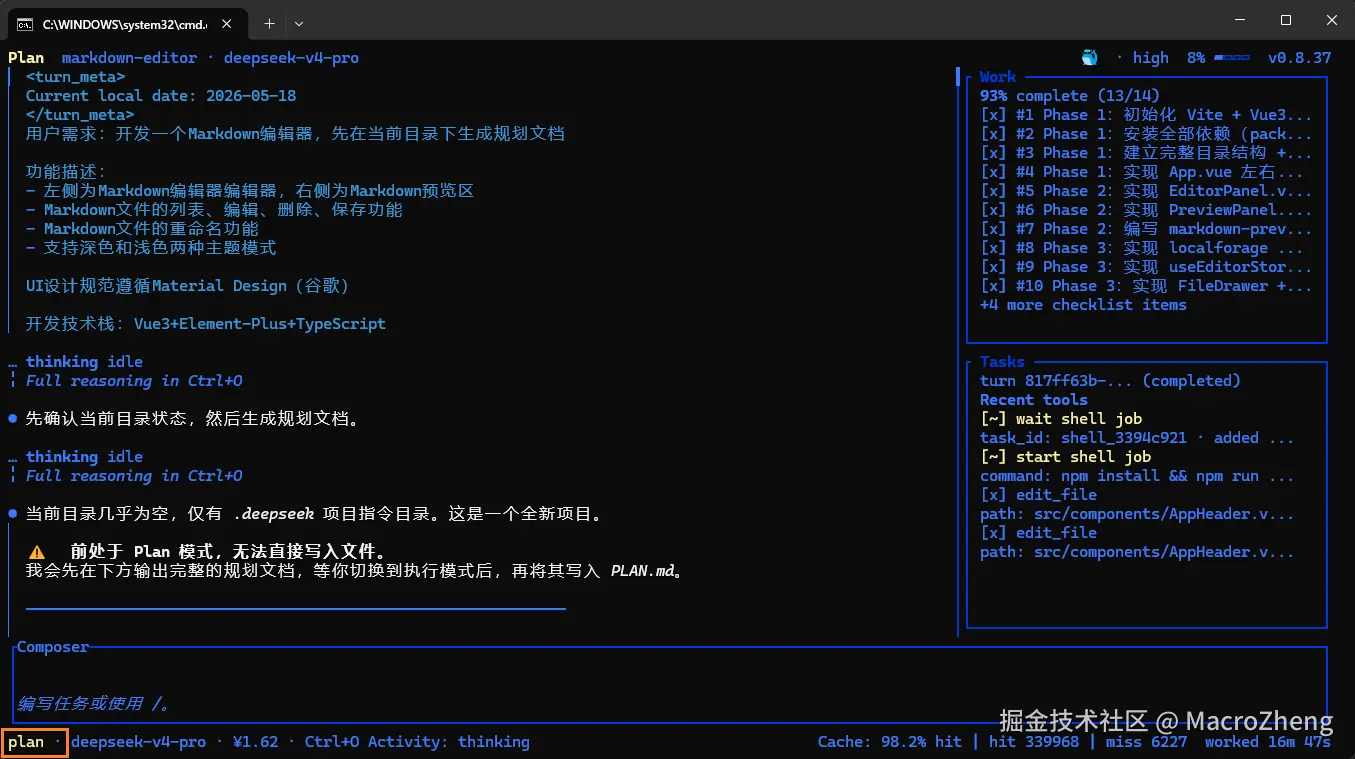
Task: Click the [~] wait shell job marker
Action: (x=993, y=419)
